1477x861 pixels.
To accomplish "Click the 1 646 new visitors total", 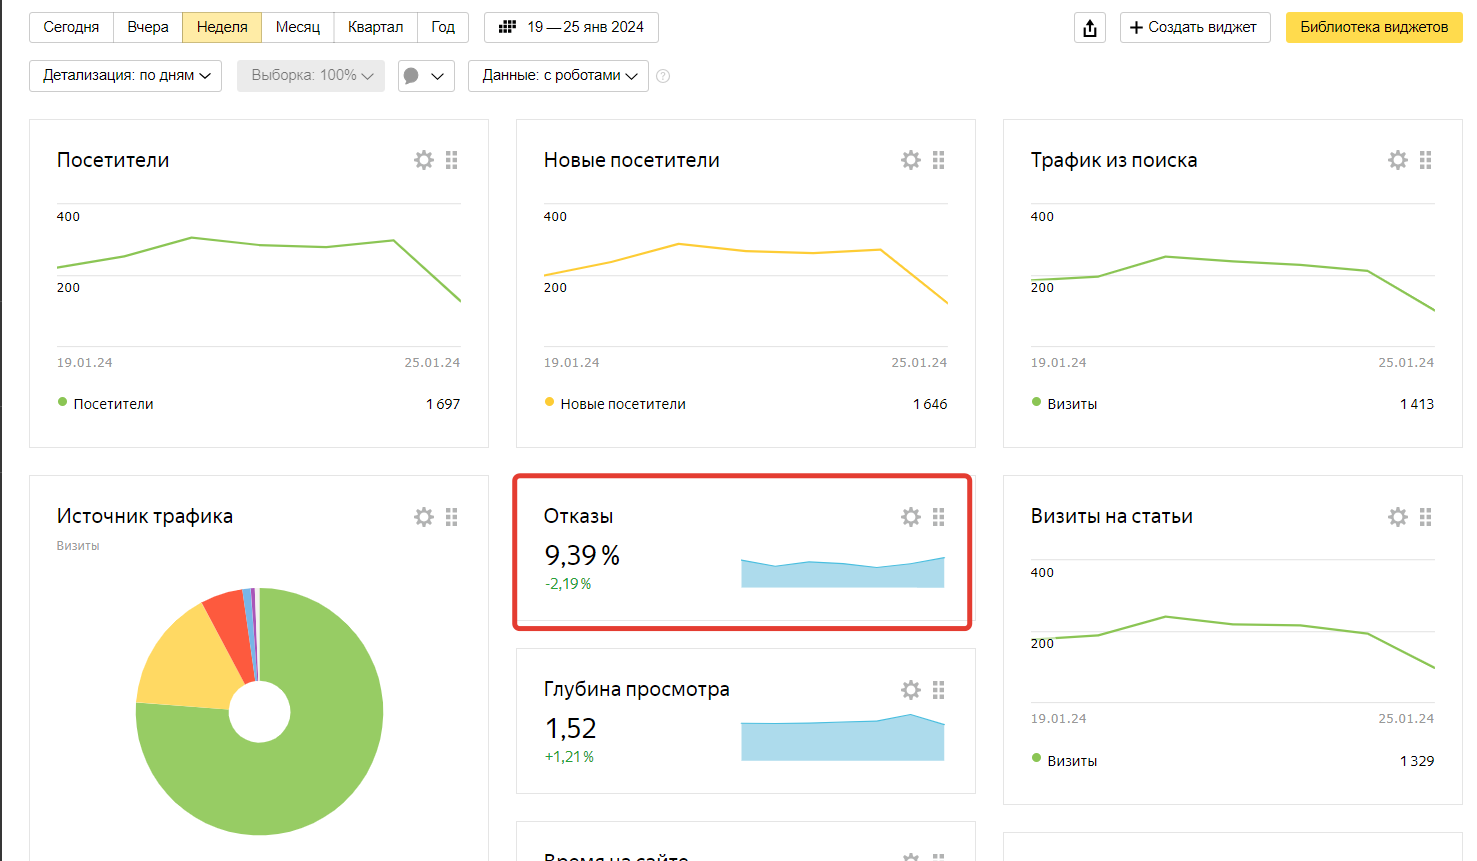I will click(930, 404).
